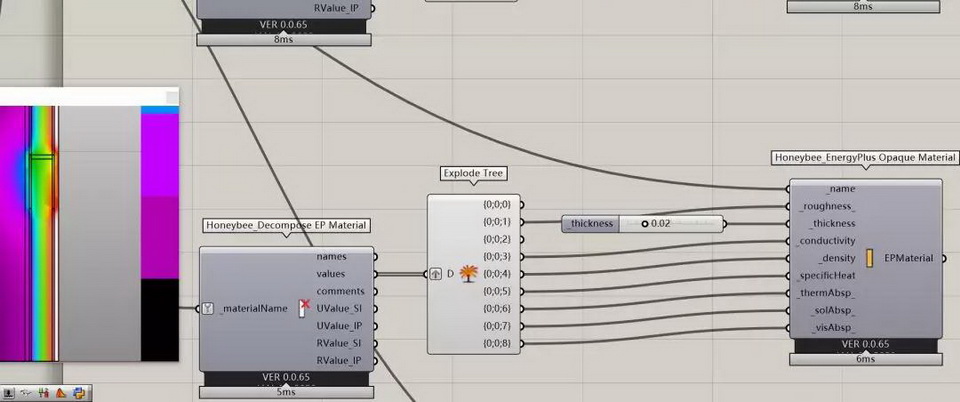Screen dimensions: 960x402
Task: Click the 5ms profiler bar under Decompose component
Action: (x=286, y=392)
